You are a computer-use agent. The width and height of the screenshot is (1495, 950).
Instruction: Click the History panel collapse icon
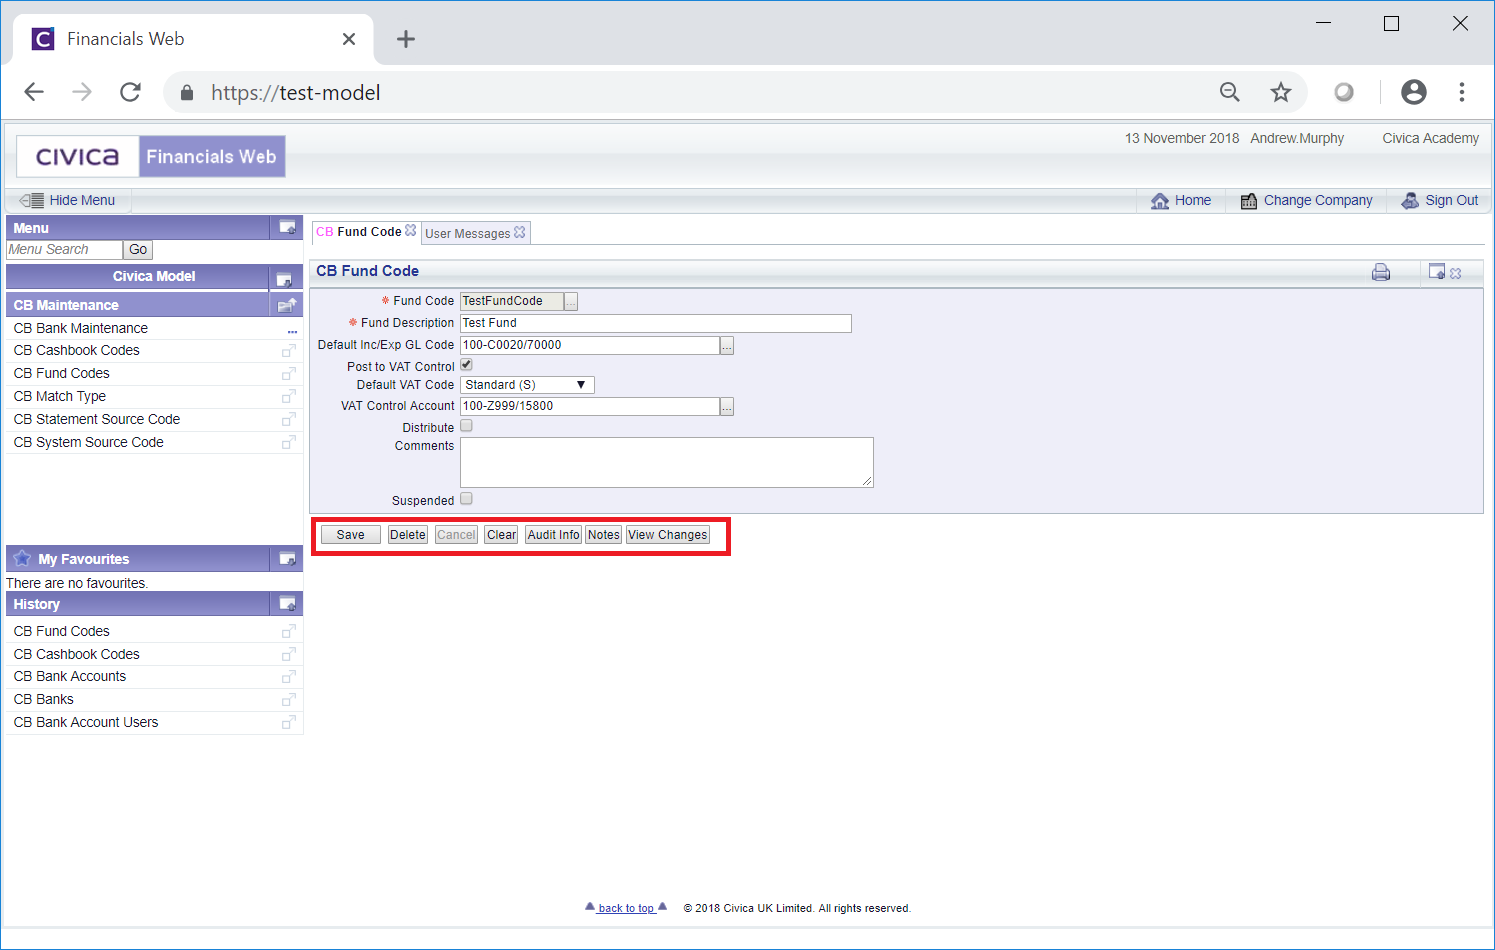[287, 603]
